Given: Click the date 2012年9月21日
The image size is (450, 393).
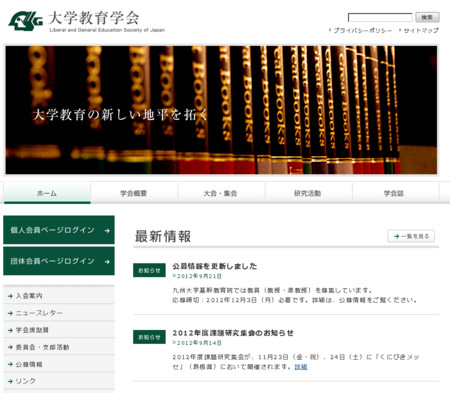Looking at the screenshot, I should 199,276.
